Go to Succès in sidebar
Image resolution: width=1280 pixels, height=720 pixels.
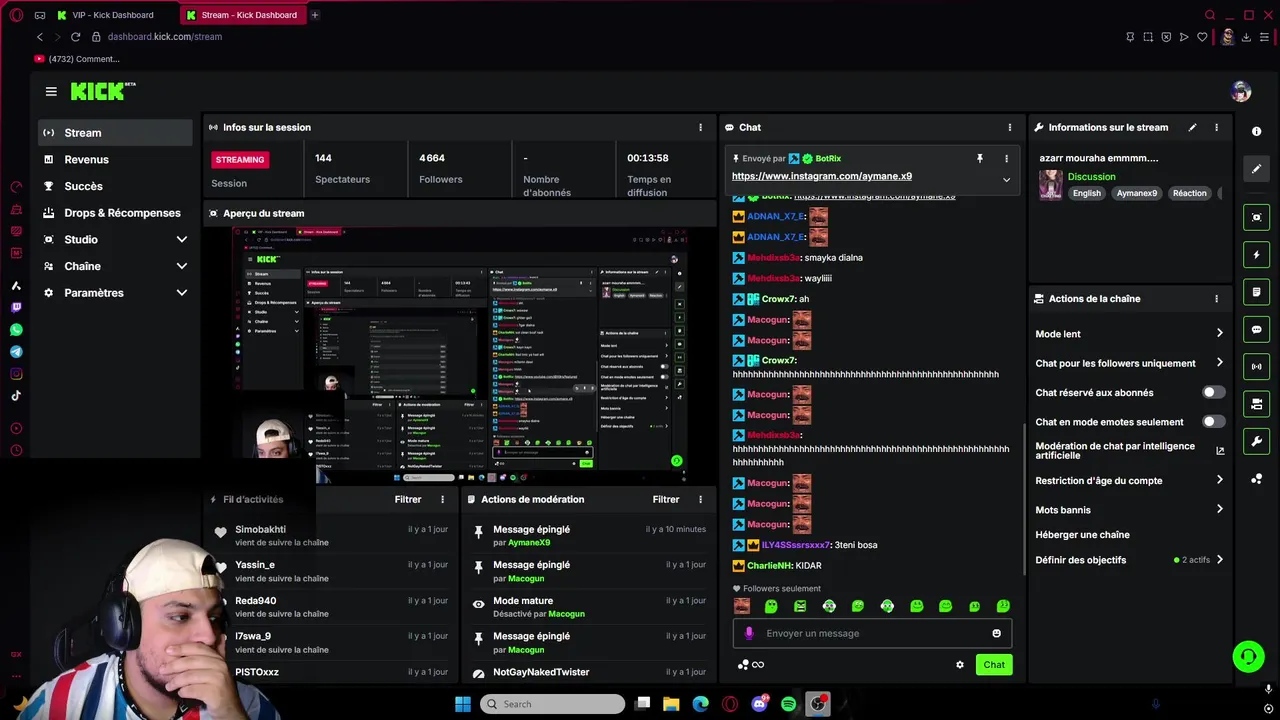[x=115, y=186]
